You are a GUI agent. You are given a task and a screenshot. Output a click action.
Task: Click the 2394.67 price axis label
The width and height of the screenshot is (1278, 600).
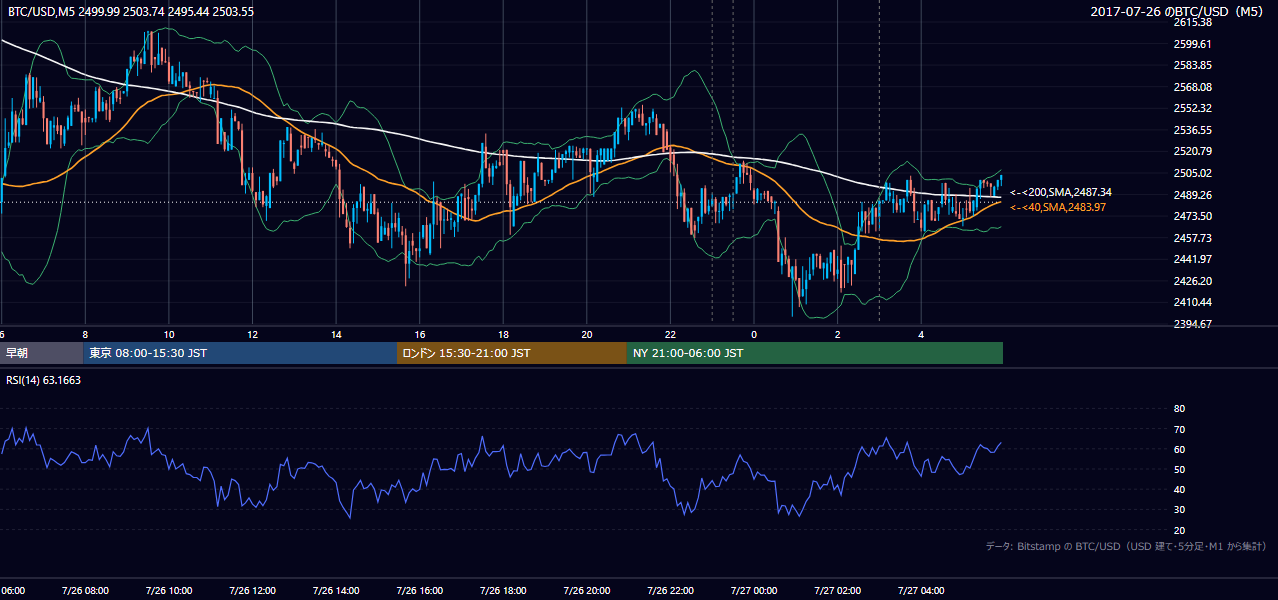coord(1192,324)
